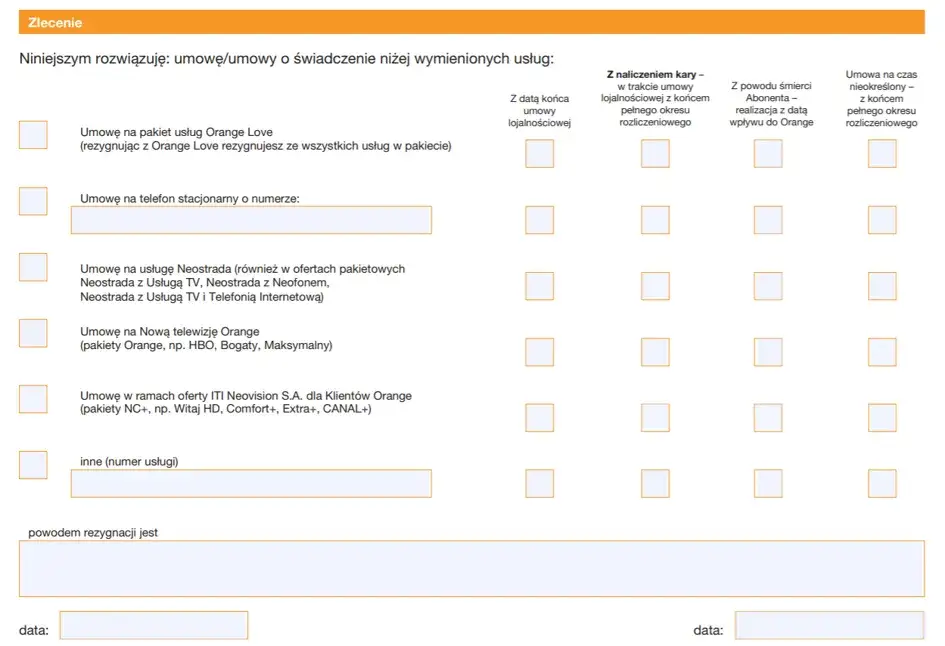The width and height of the screenshot is (945, 646).
Task: Check Nowa telewizja 'Z powodu śmierci Abonenta' box
Action: click(x=768, y=352)
